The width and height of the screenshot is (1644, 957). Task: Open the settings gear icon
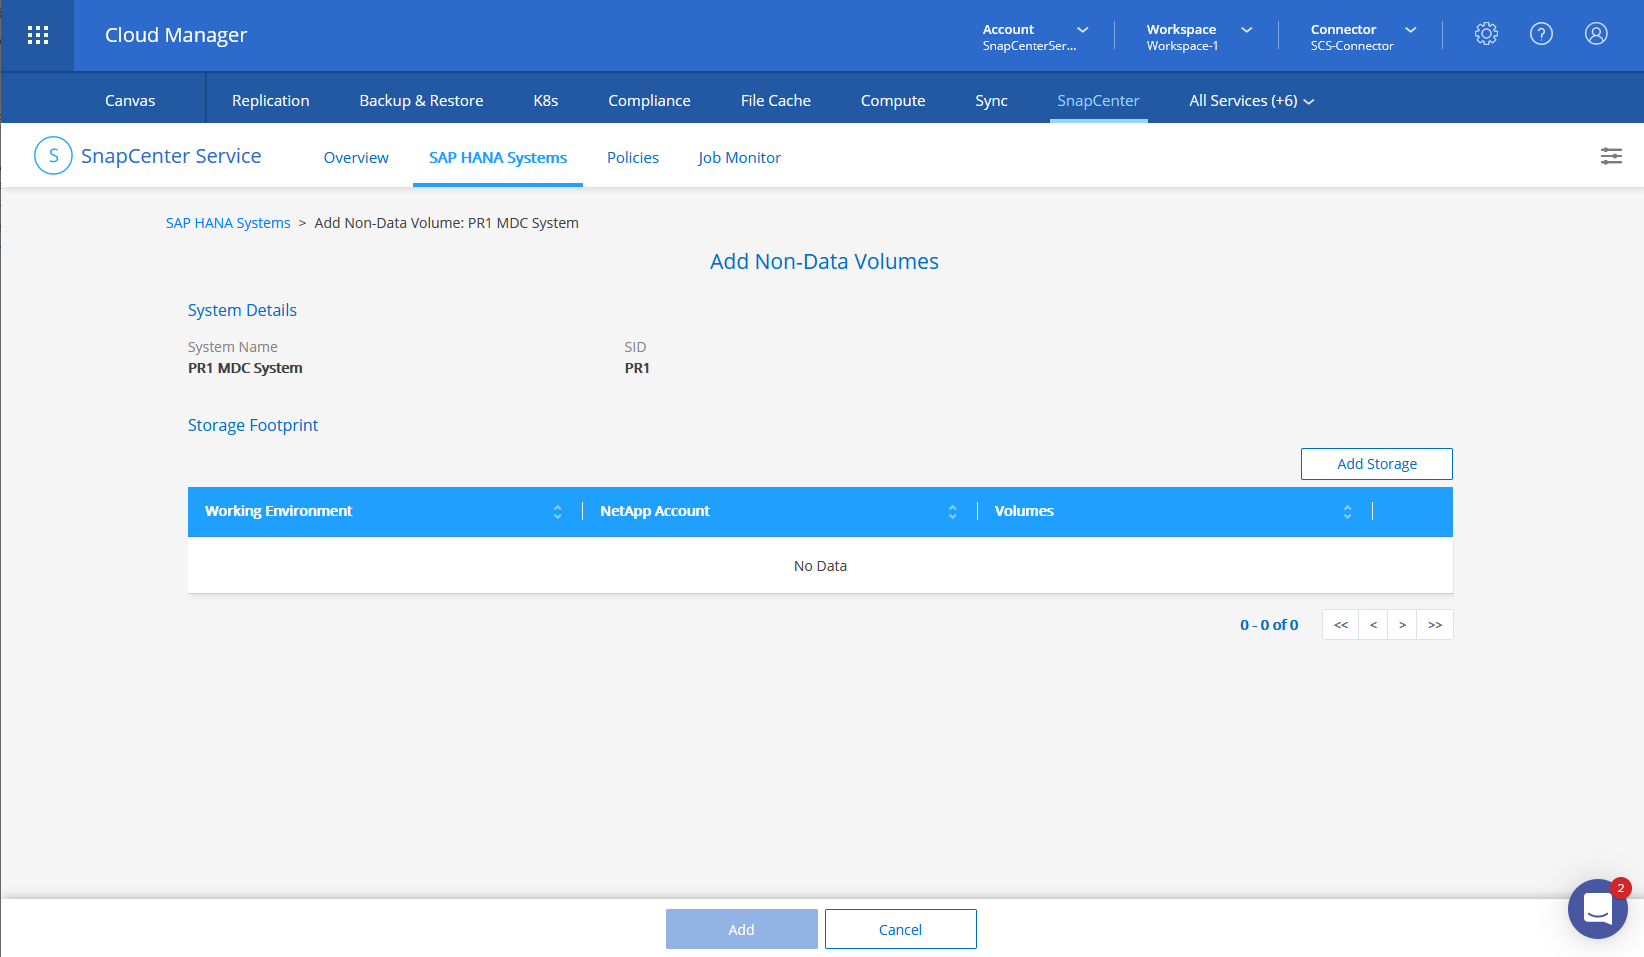(1486, 34)
